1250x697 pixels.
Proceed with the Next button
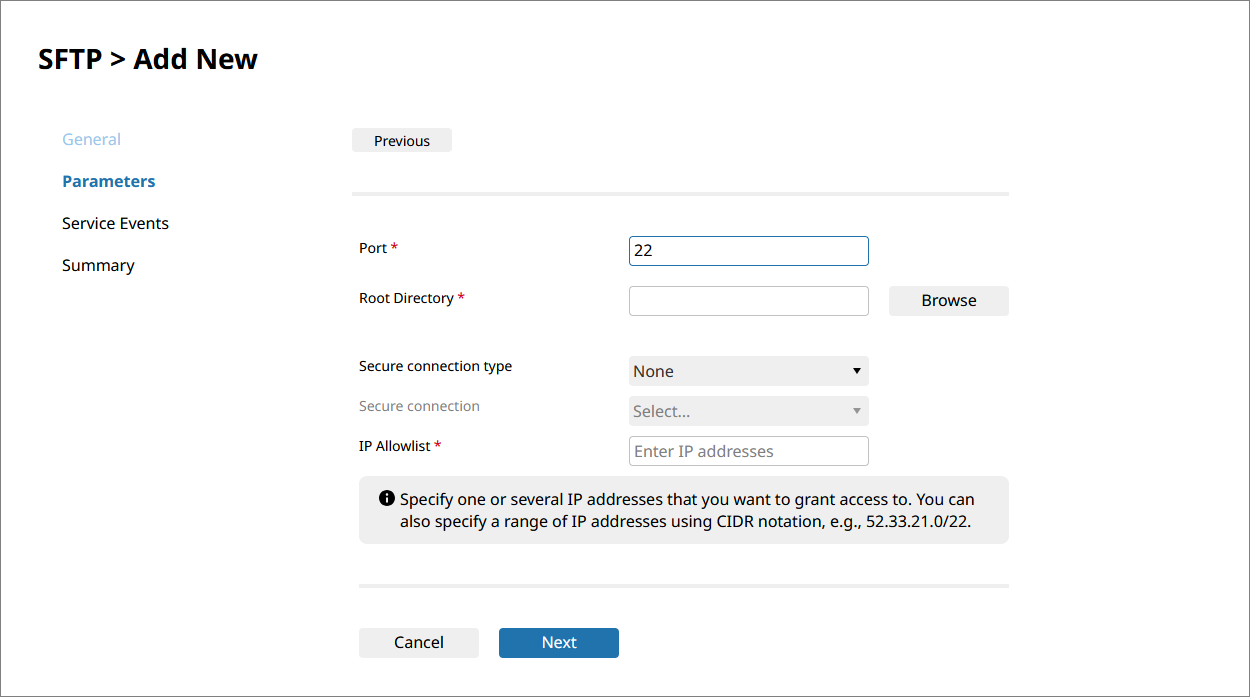558,642
